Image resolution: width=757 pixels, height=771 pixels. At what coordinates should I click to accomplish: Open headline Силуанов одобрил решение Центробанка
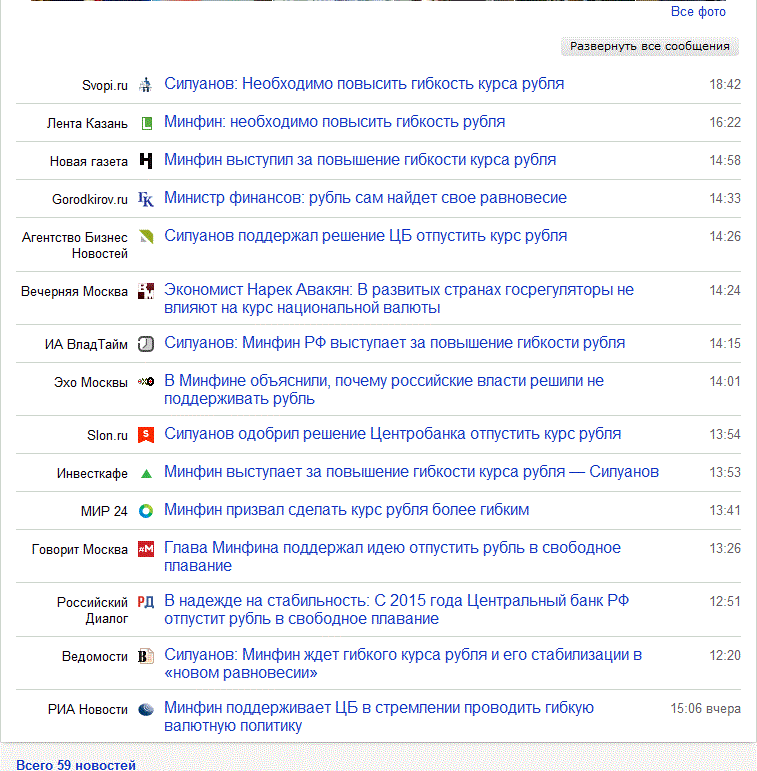coord(392,434)
